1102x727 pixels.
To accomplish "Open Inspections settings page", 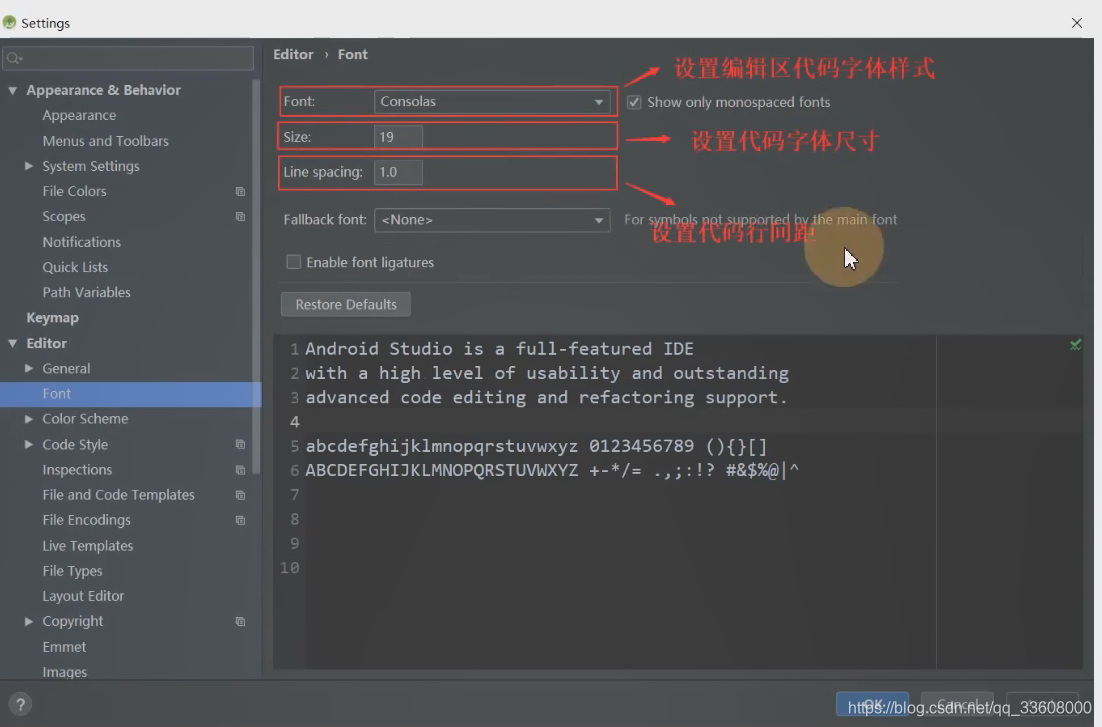I will (x=77, y=470).
